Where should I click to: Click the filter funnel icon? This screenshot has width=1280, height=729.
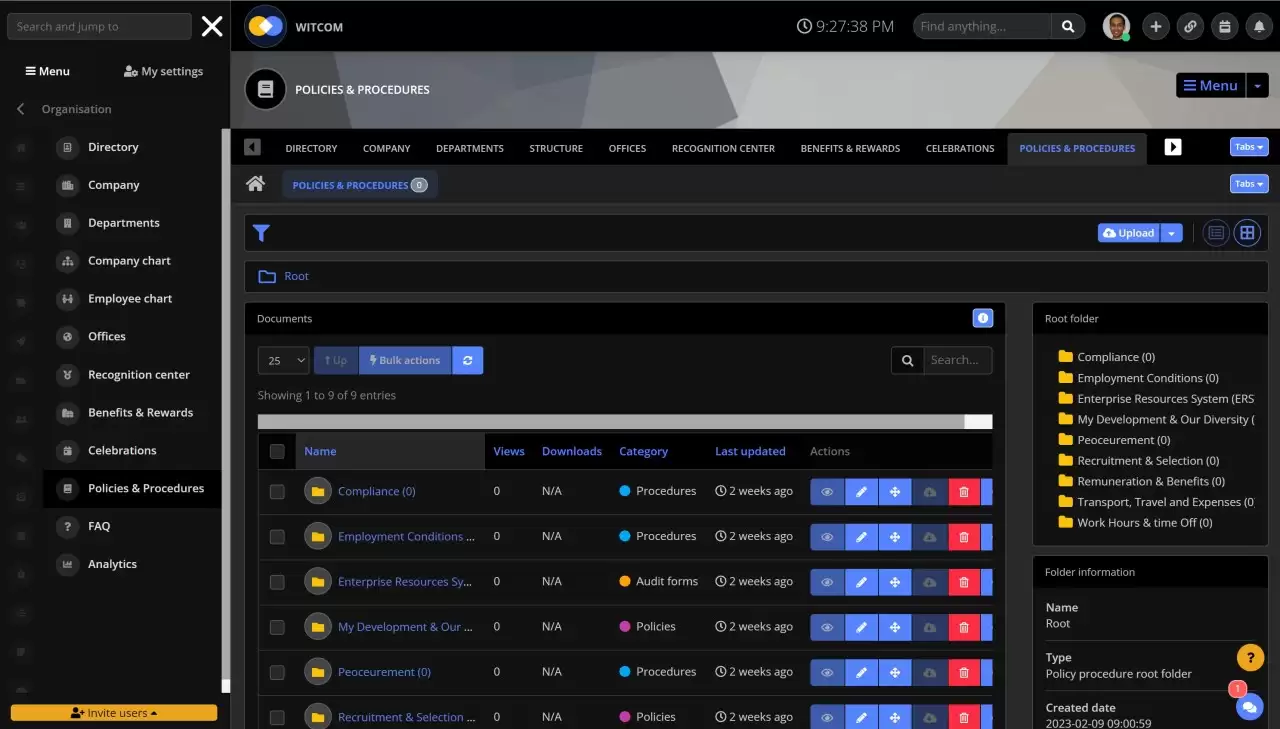click(261, 233)
